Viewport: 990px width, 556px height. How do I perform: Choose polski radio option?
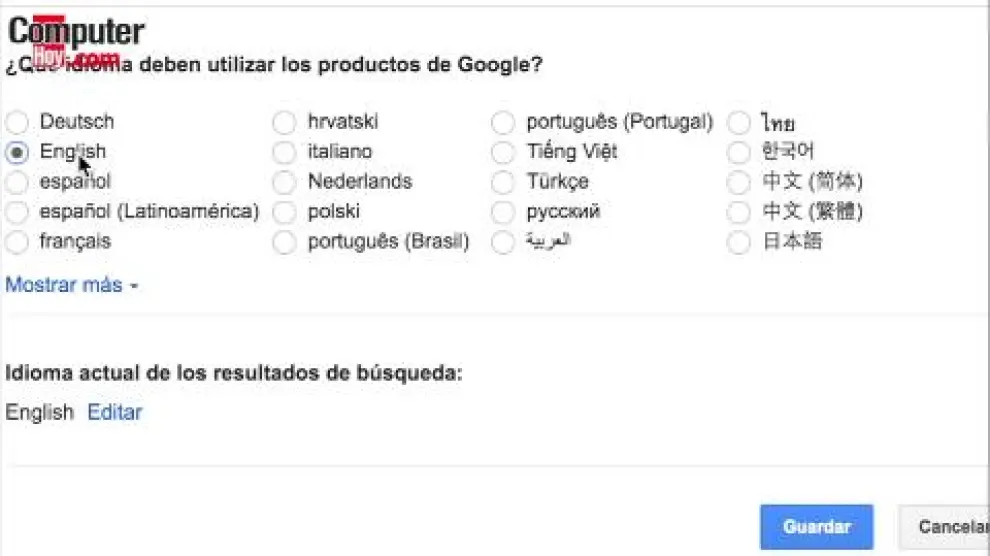tap(285, 212)
